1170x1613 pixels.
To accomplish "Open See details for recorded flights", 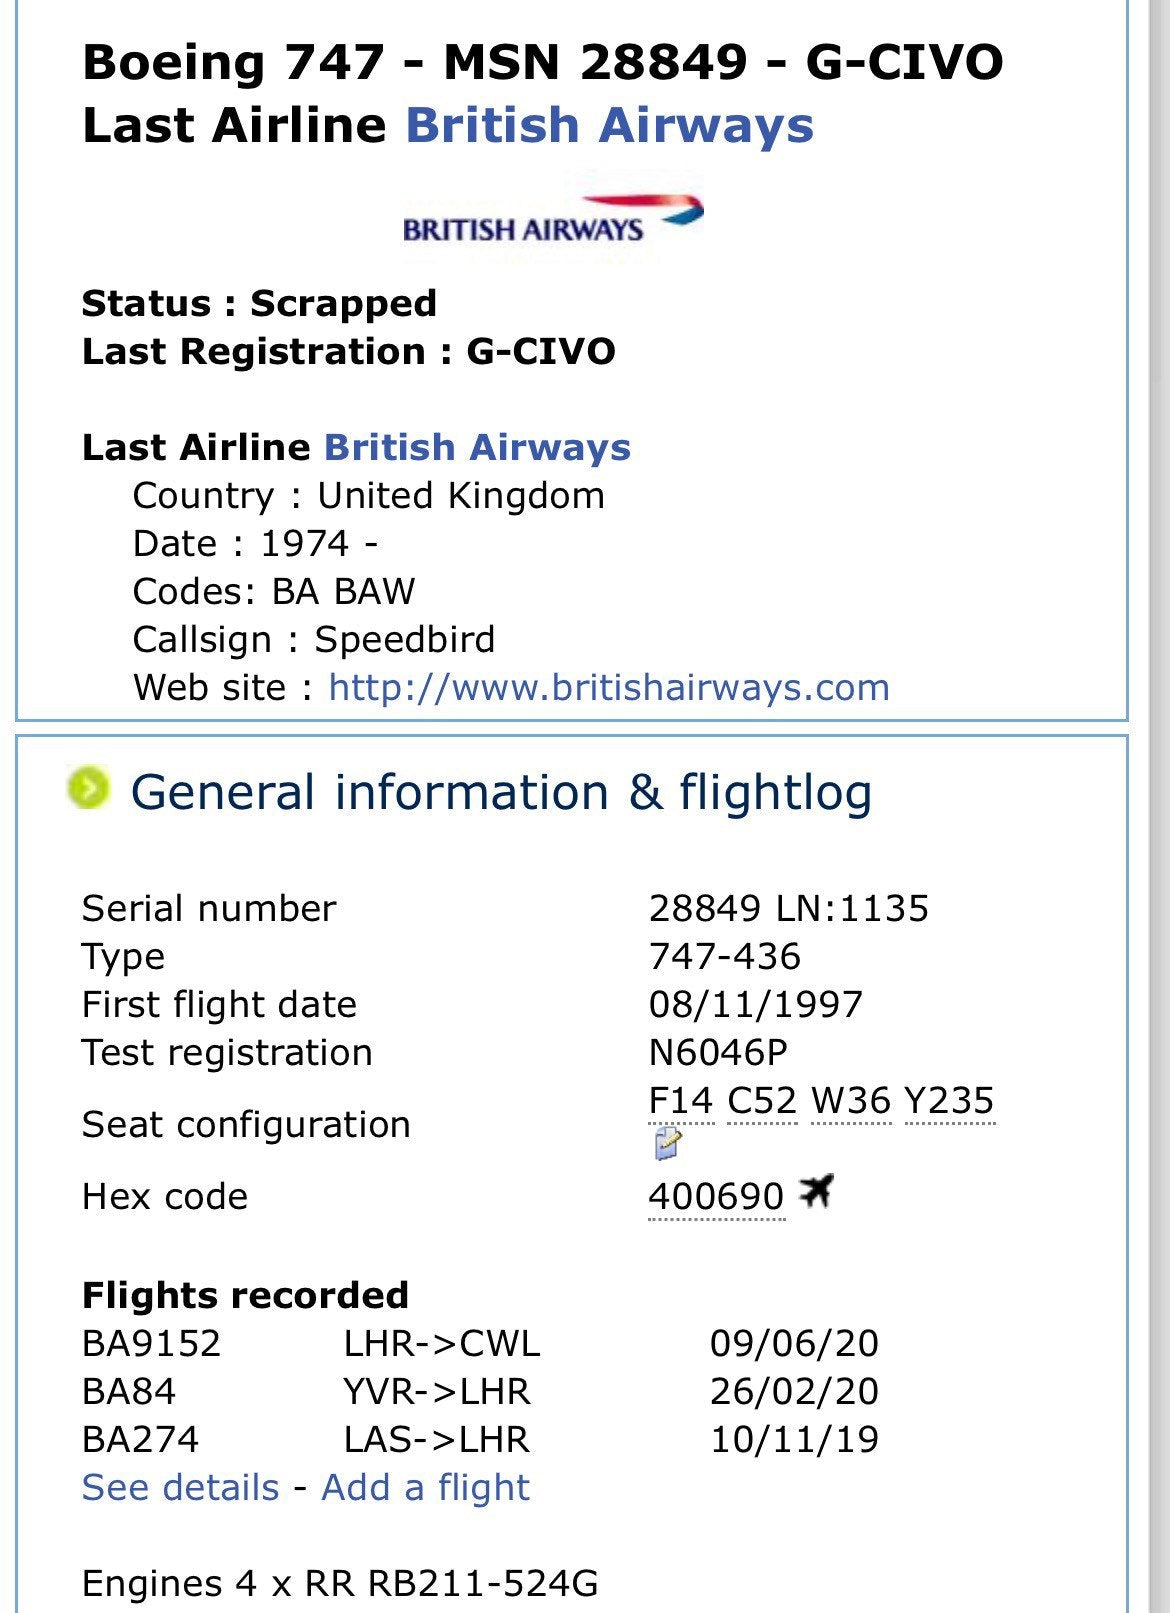I will click(x=180, y=1488).
